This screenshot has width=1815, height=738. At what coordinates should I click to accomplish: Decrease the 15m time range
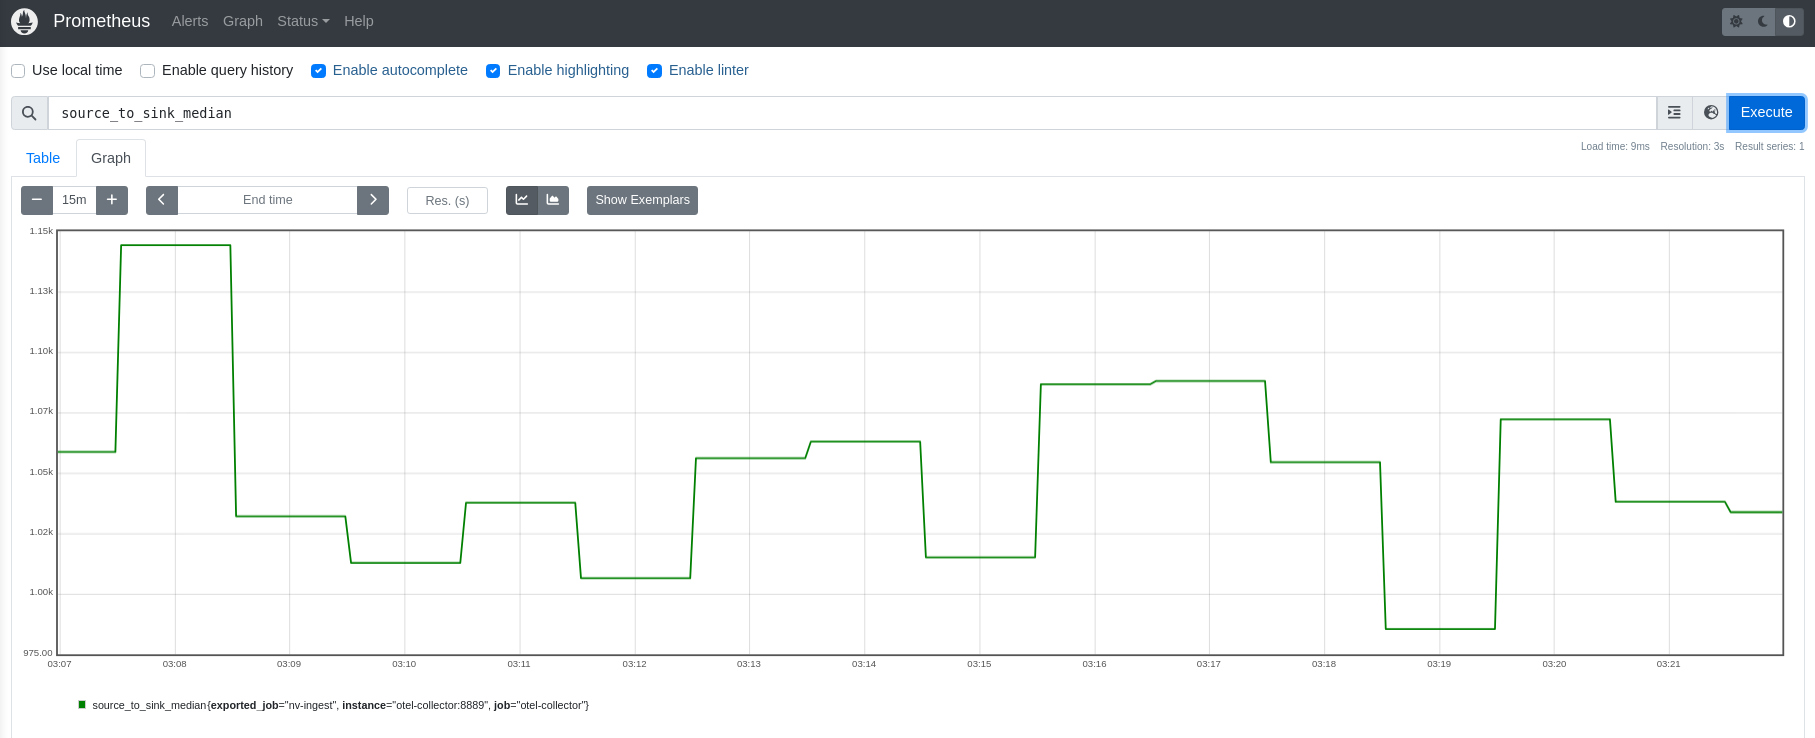(x=37, y=200)
